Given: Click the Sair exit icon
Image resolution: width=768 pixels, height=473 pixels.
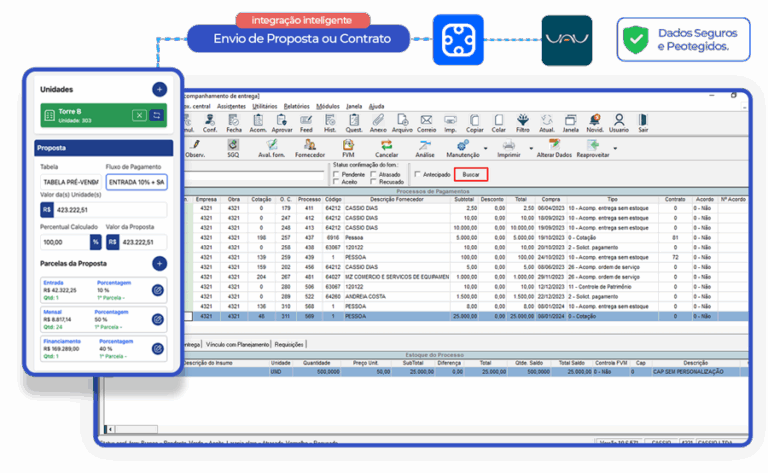Looking at the screenshot, I should coord(643,121).
